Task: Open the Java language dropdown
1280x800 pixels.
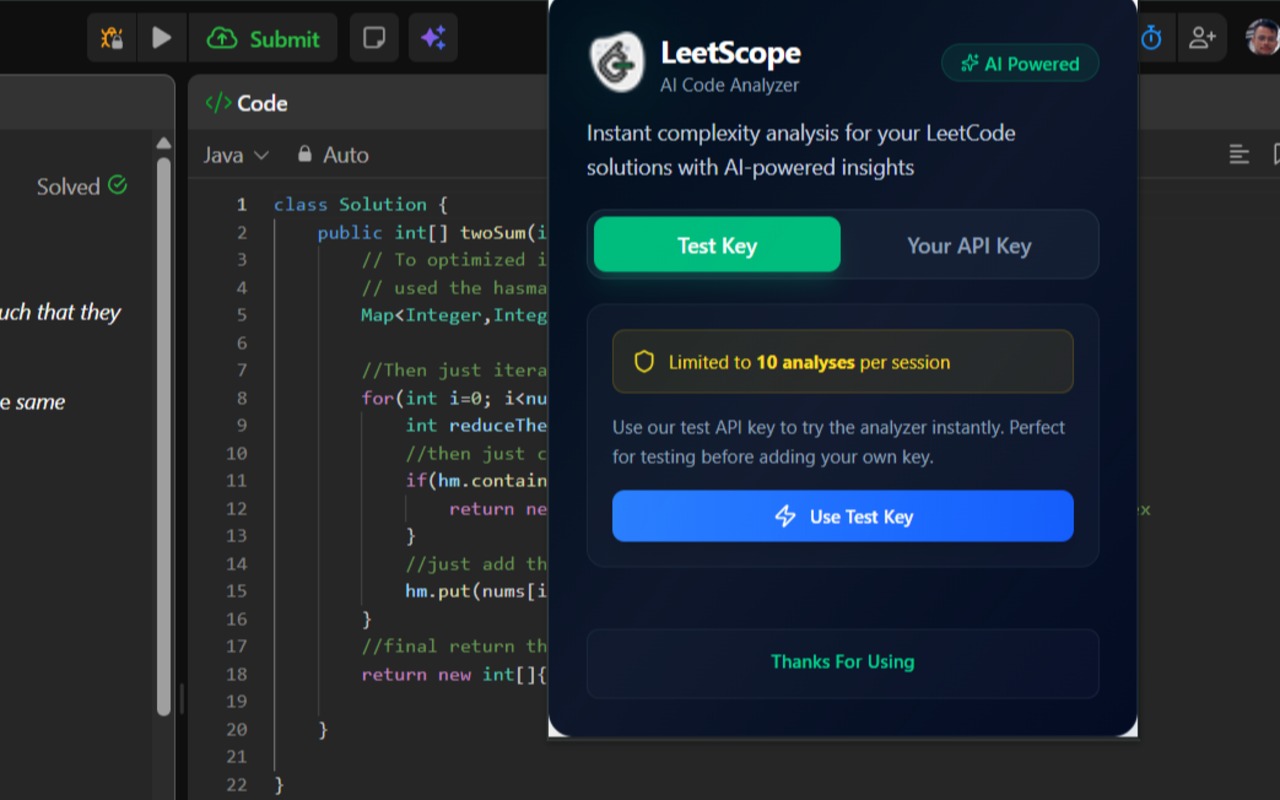Action: click(x=236, y=155)
